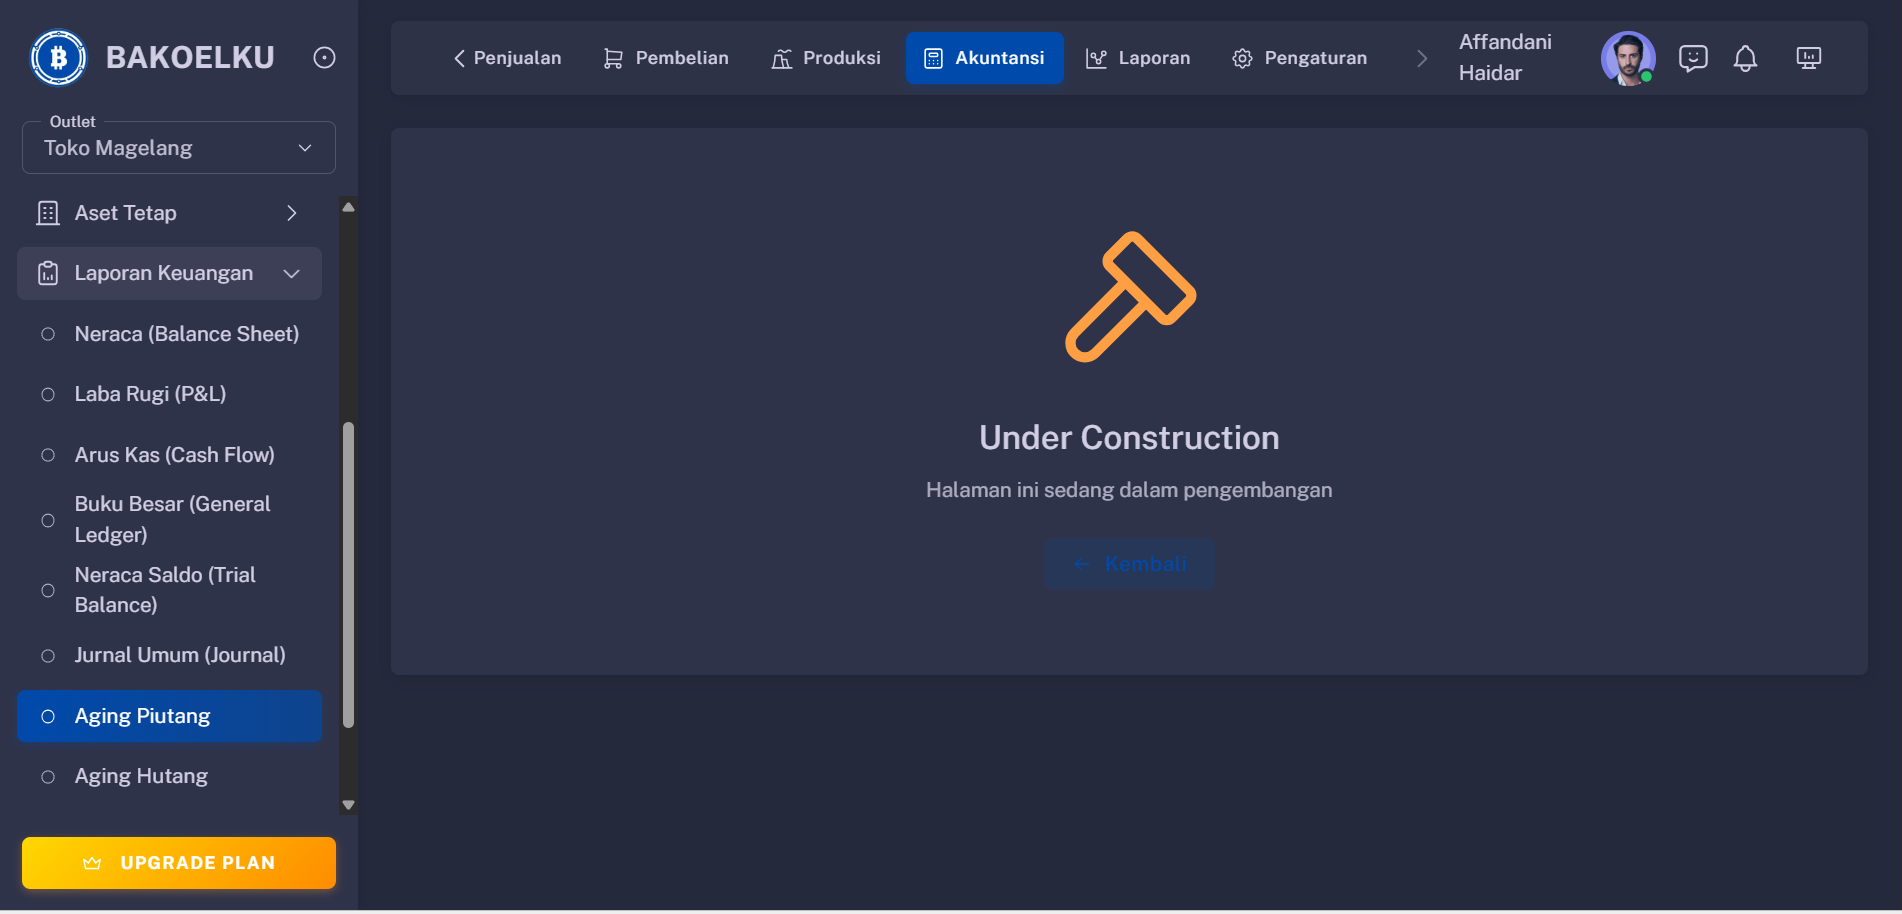Screen dimensions: 1902x914
Task: Select Neraca (Balance Sheet) report
Action: [x=186, y=334]
